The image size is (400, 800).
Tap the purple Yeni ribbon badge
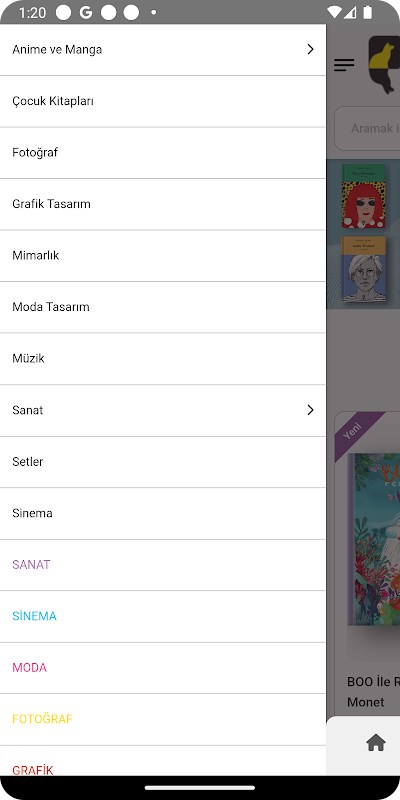[x=356, y=433]
